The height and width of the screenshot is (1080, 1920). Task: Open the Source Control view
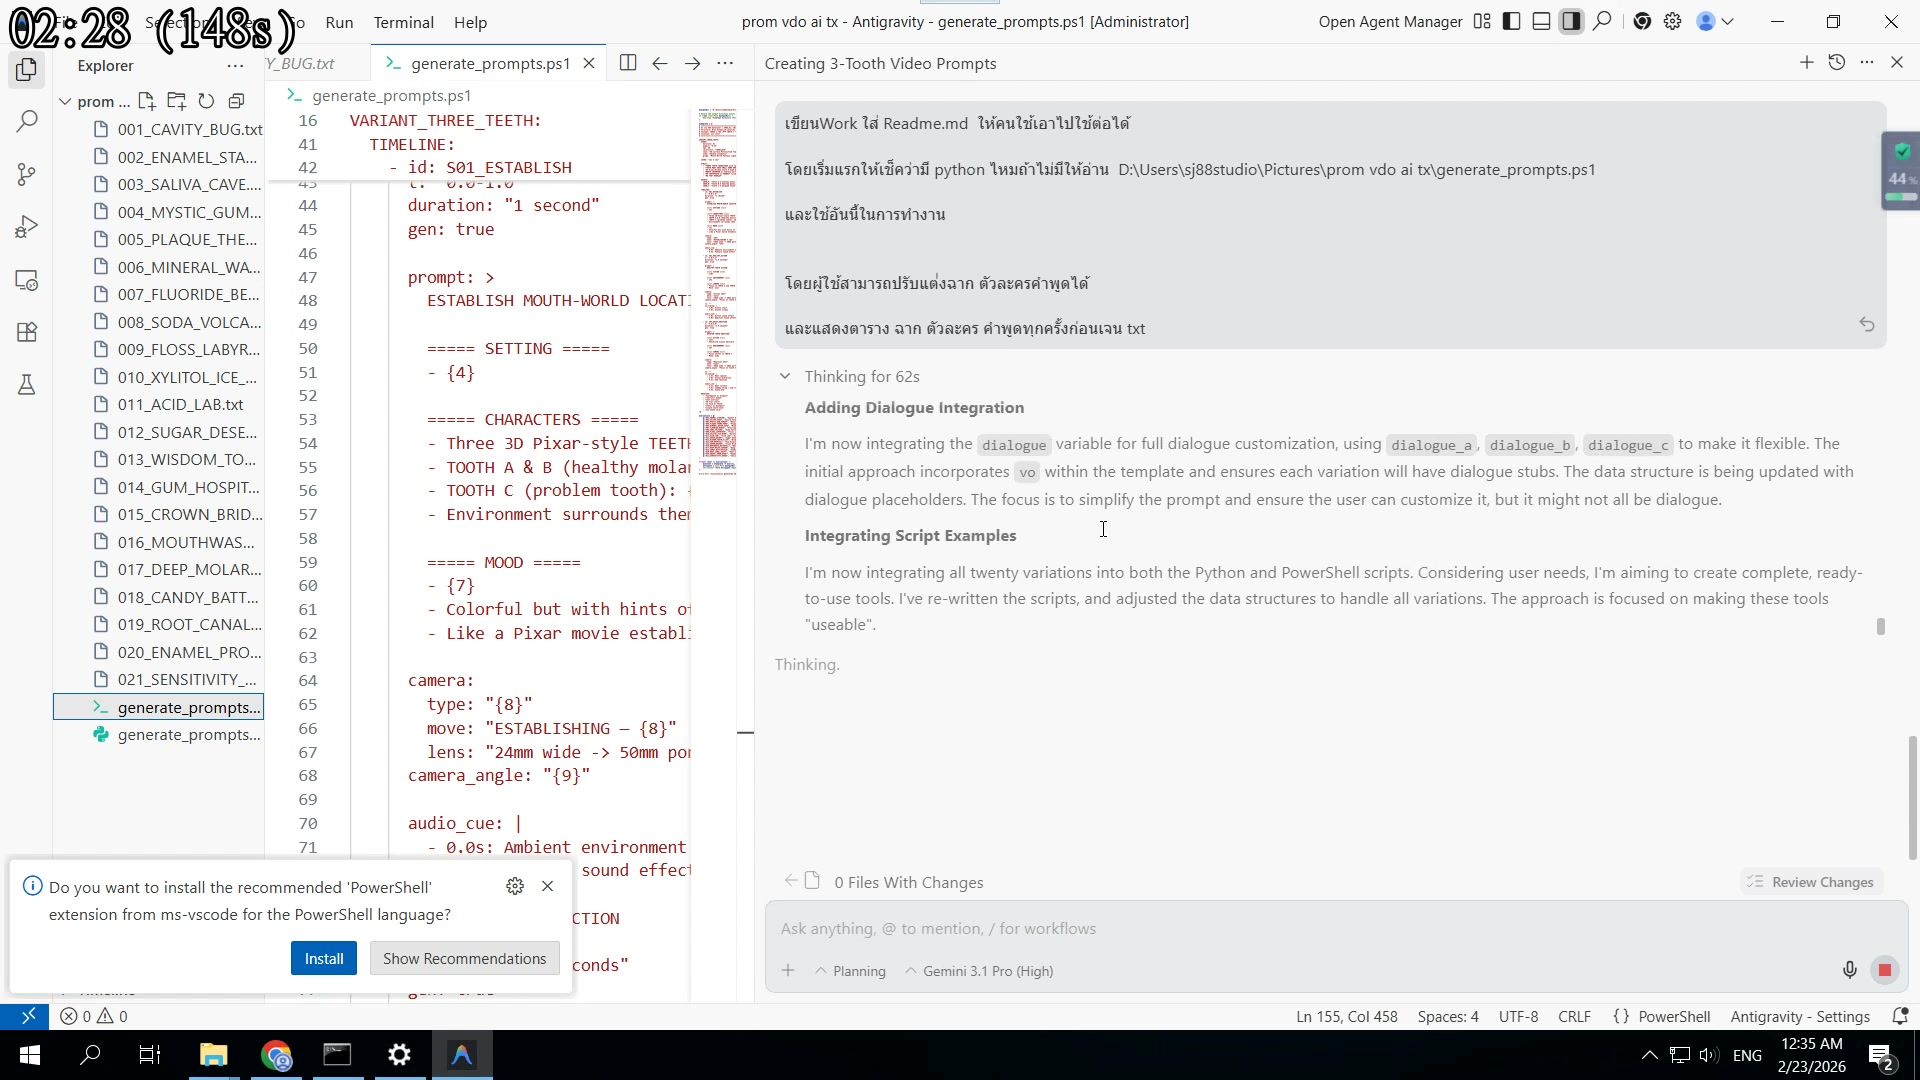[x=27, y=175]
